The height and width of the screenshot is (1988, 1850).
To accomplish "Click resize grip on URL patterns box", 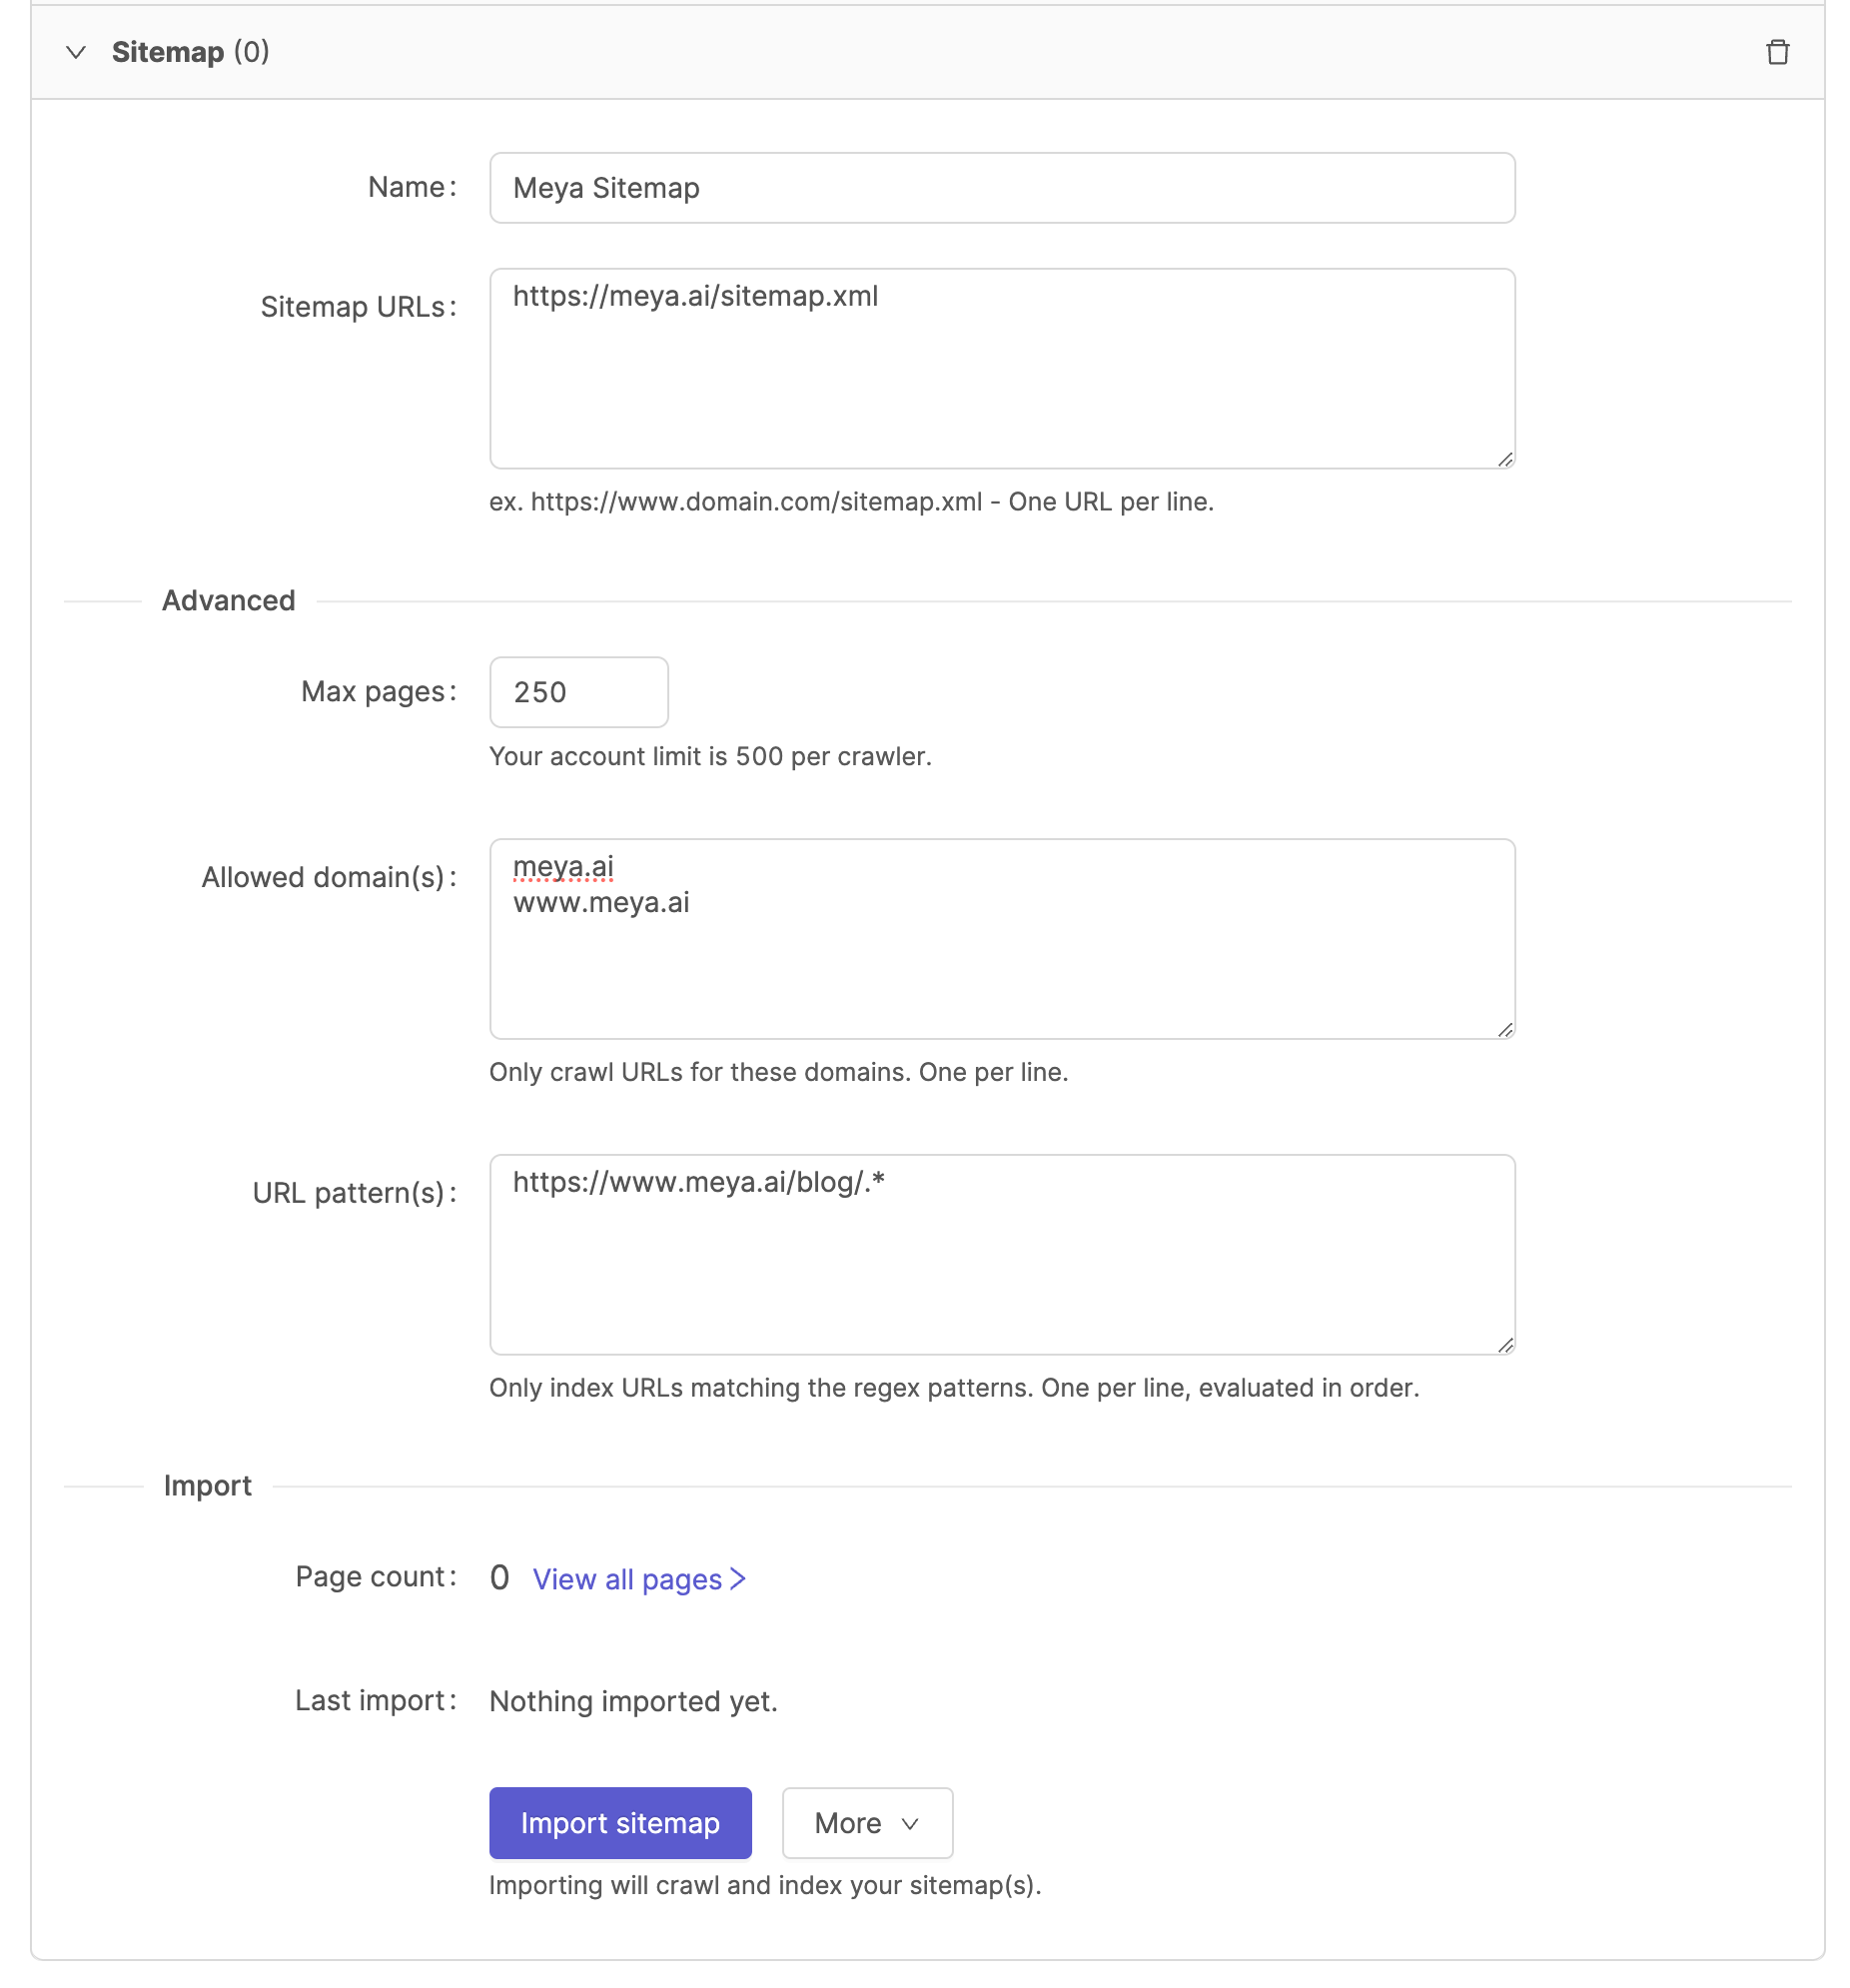I will [1504, 1345].
